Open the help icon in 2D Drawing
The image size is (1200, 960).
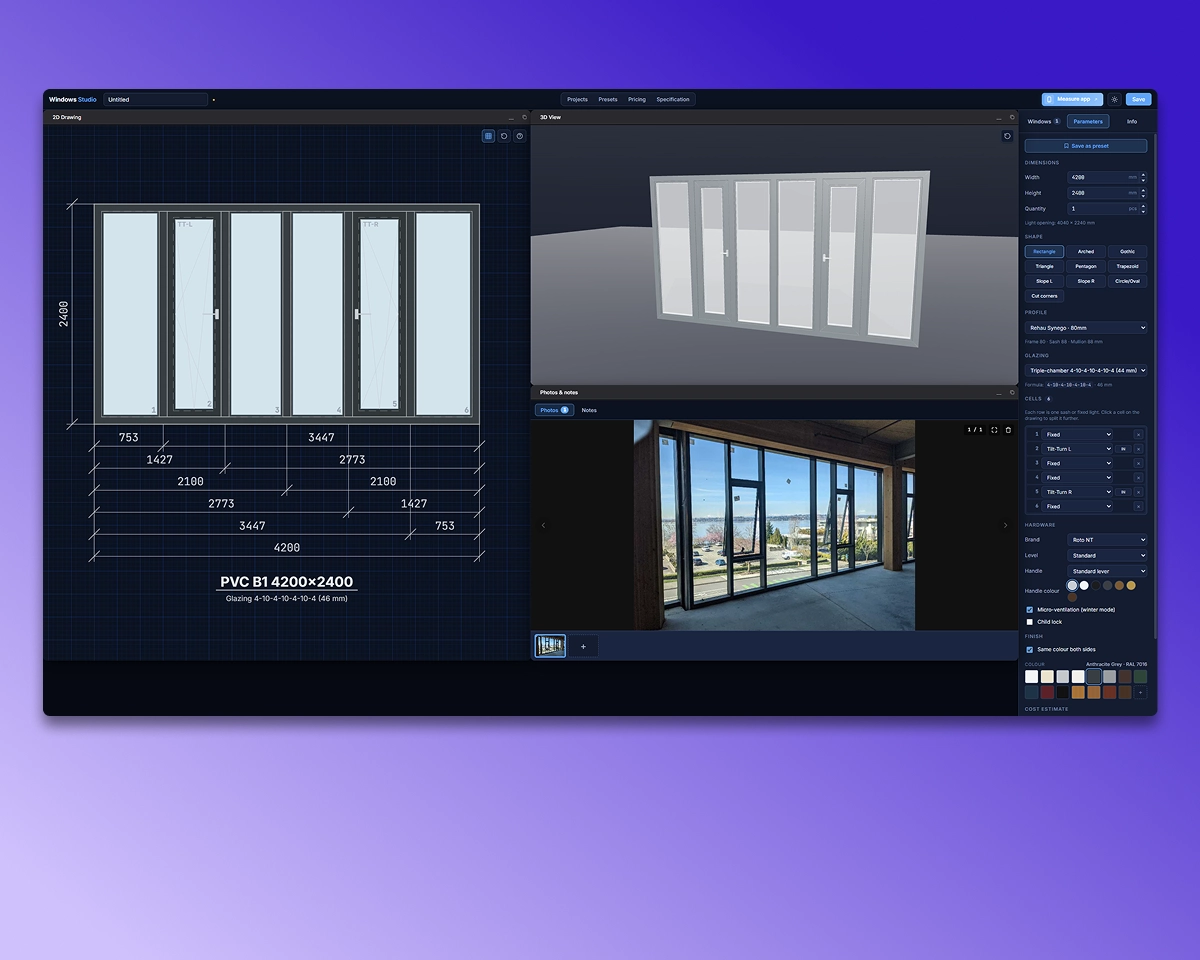(x=520, y=136)
